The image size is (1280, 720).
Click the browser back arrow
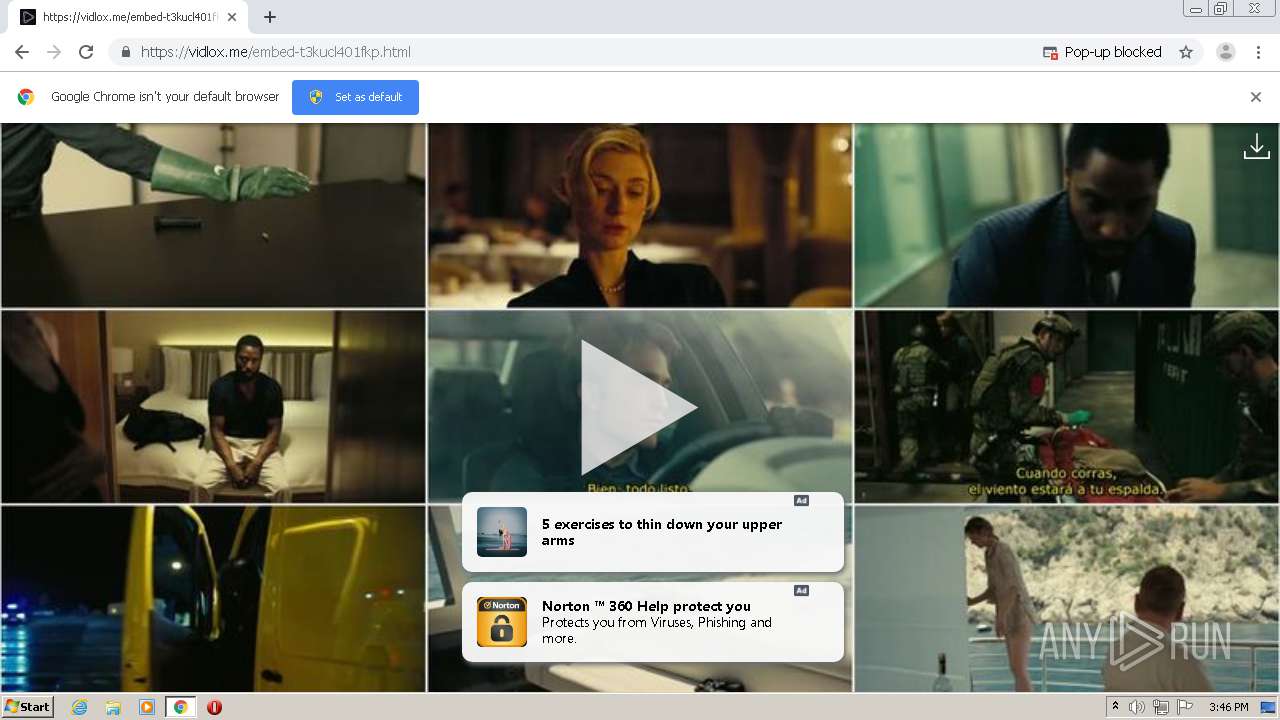coord(22,52)
